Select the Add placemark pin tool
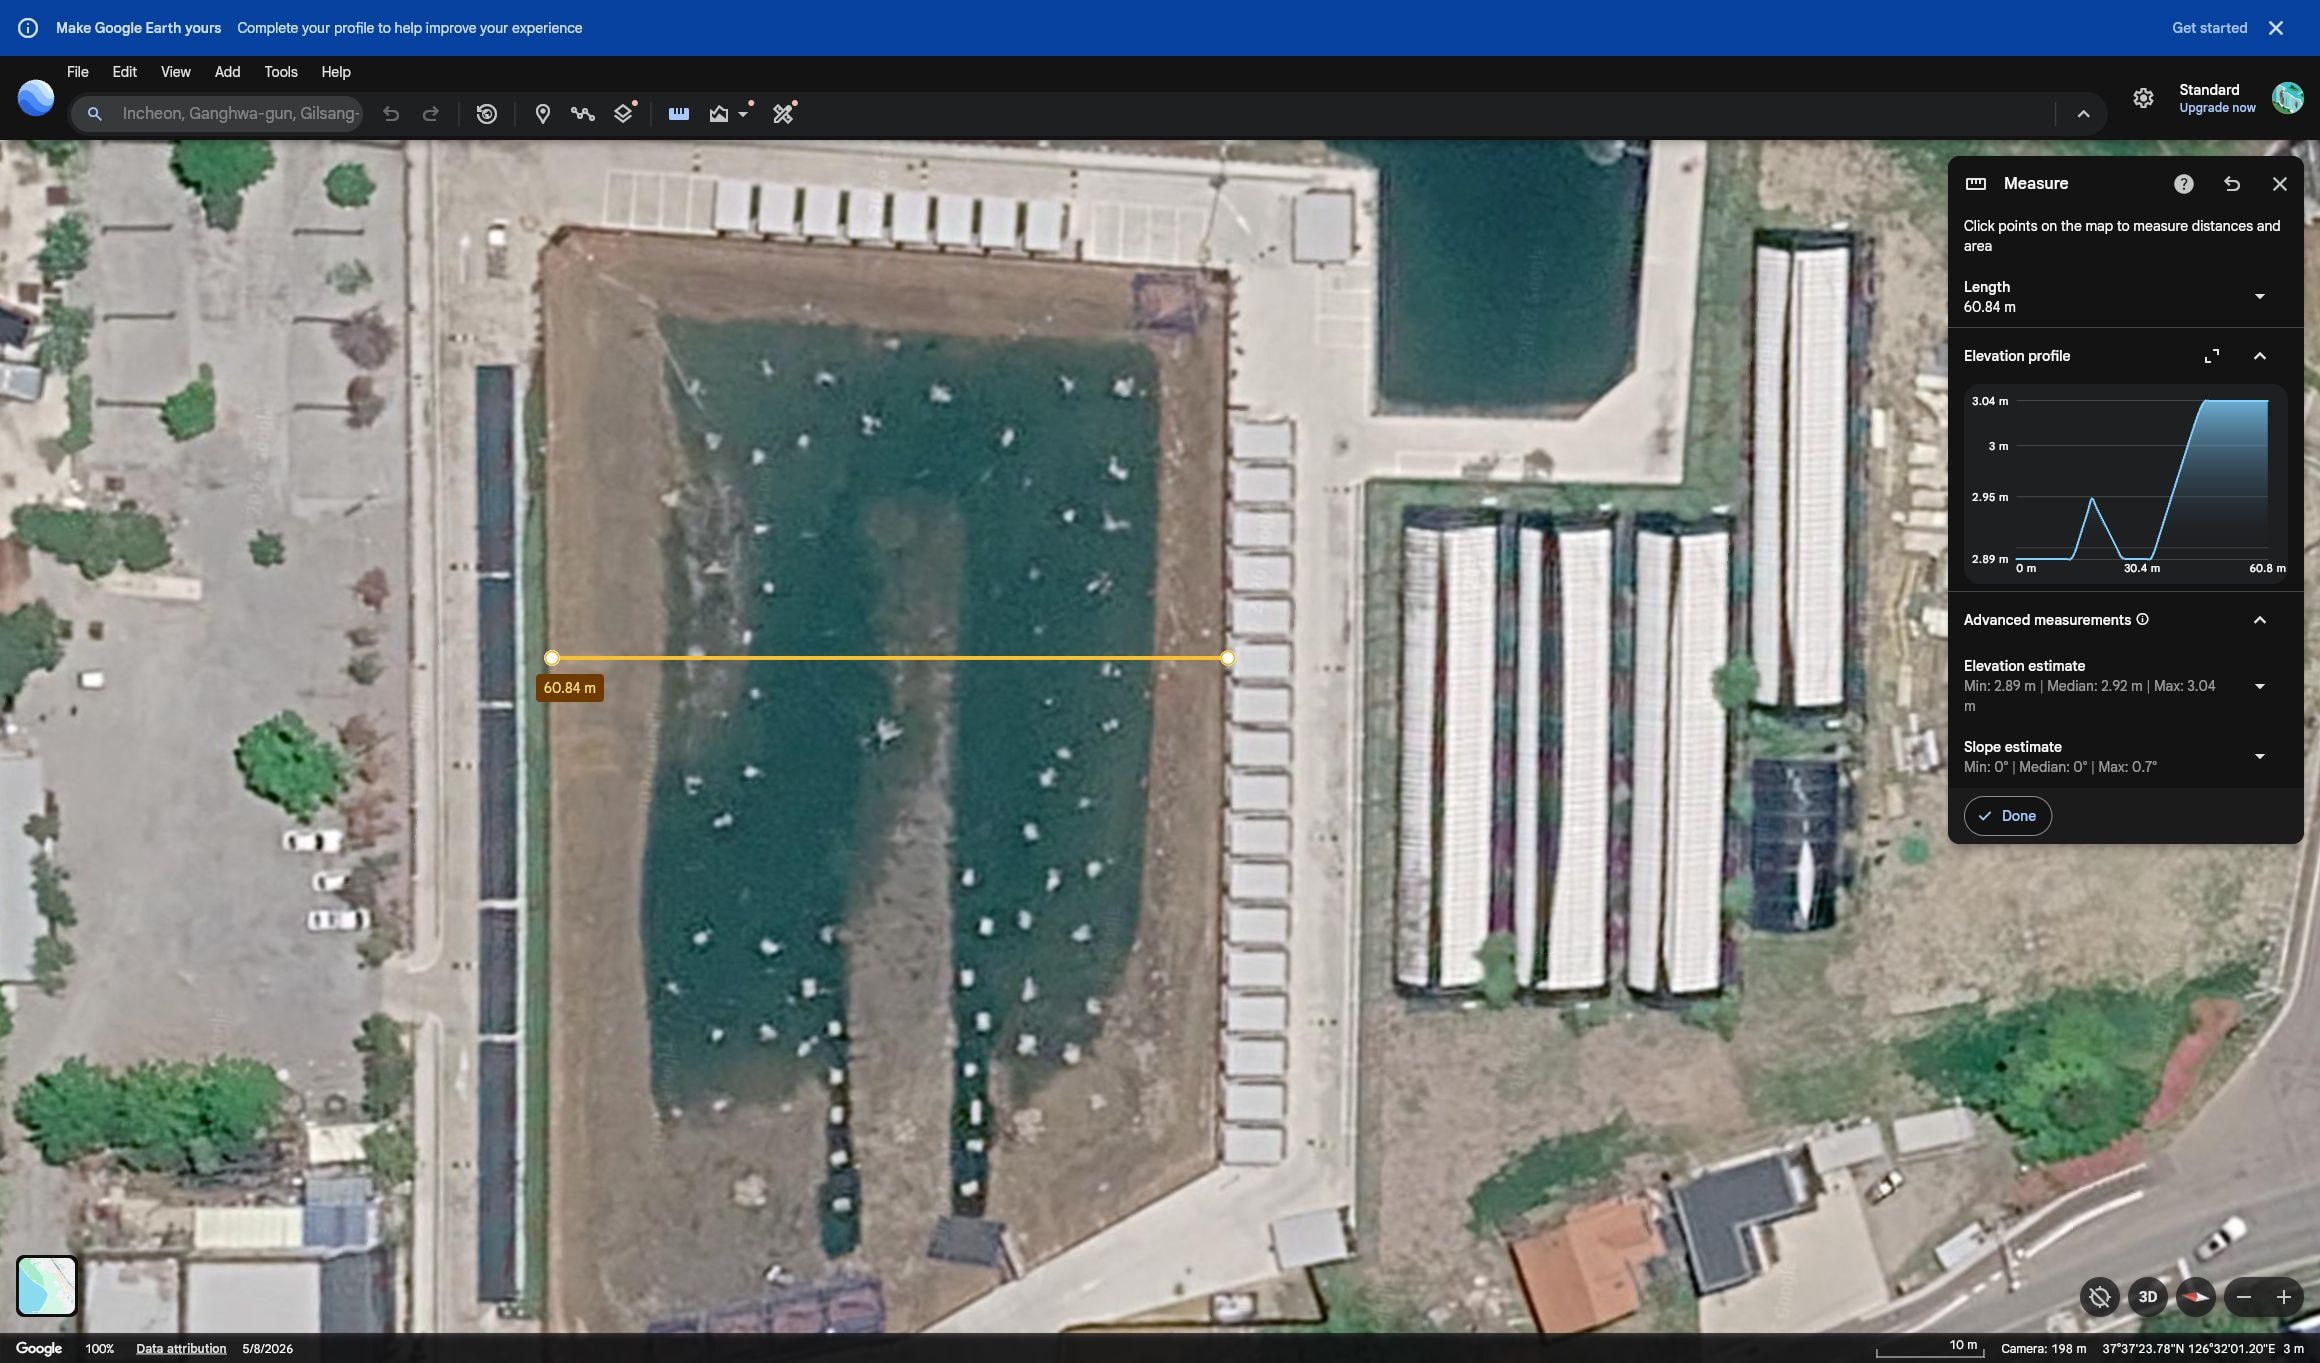This screenshot has width=2320, height=1363. pos(543,114)
